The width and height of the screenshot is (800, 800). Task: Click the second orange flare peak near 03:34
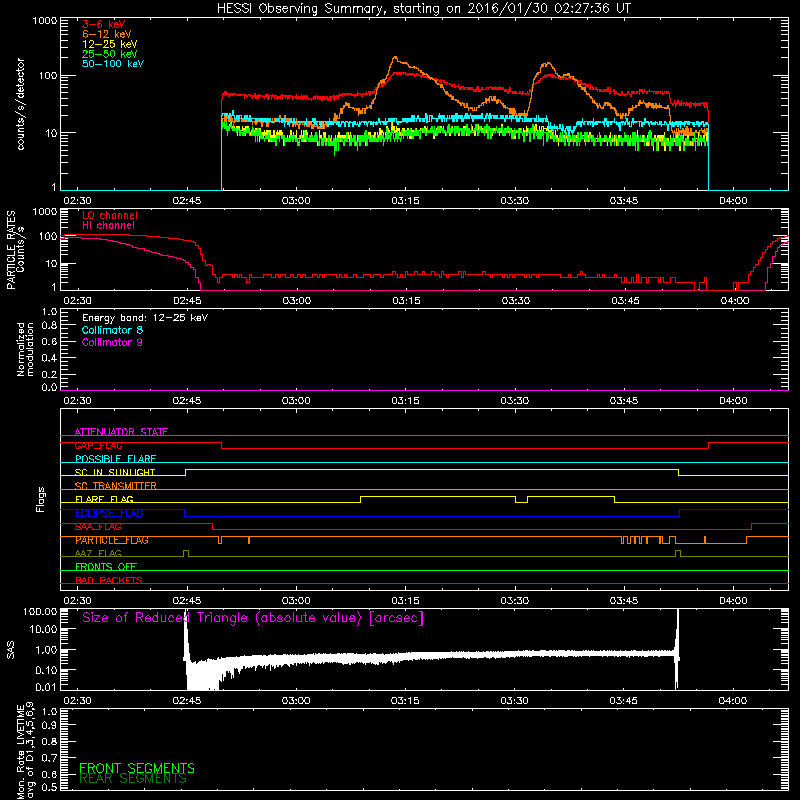click(547, 65)
